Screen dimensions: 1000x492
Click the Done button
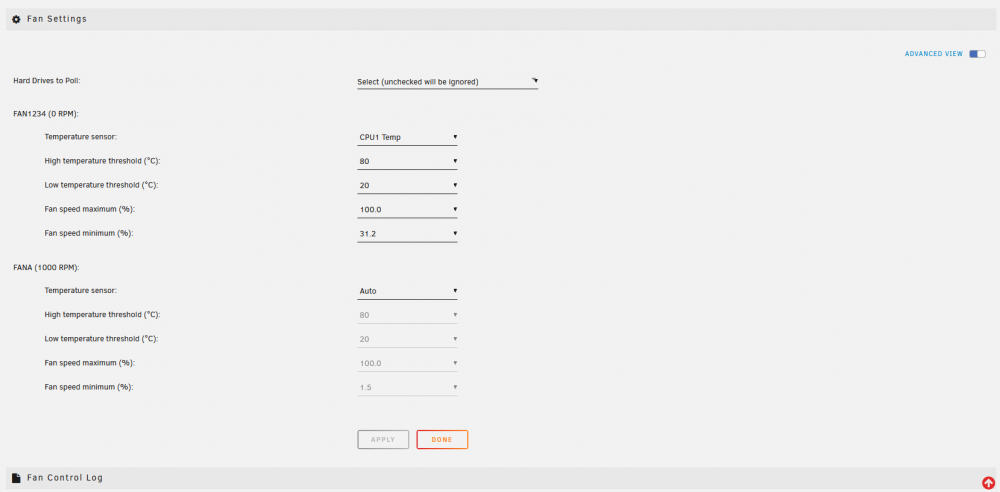442,440
